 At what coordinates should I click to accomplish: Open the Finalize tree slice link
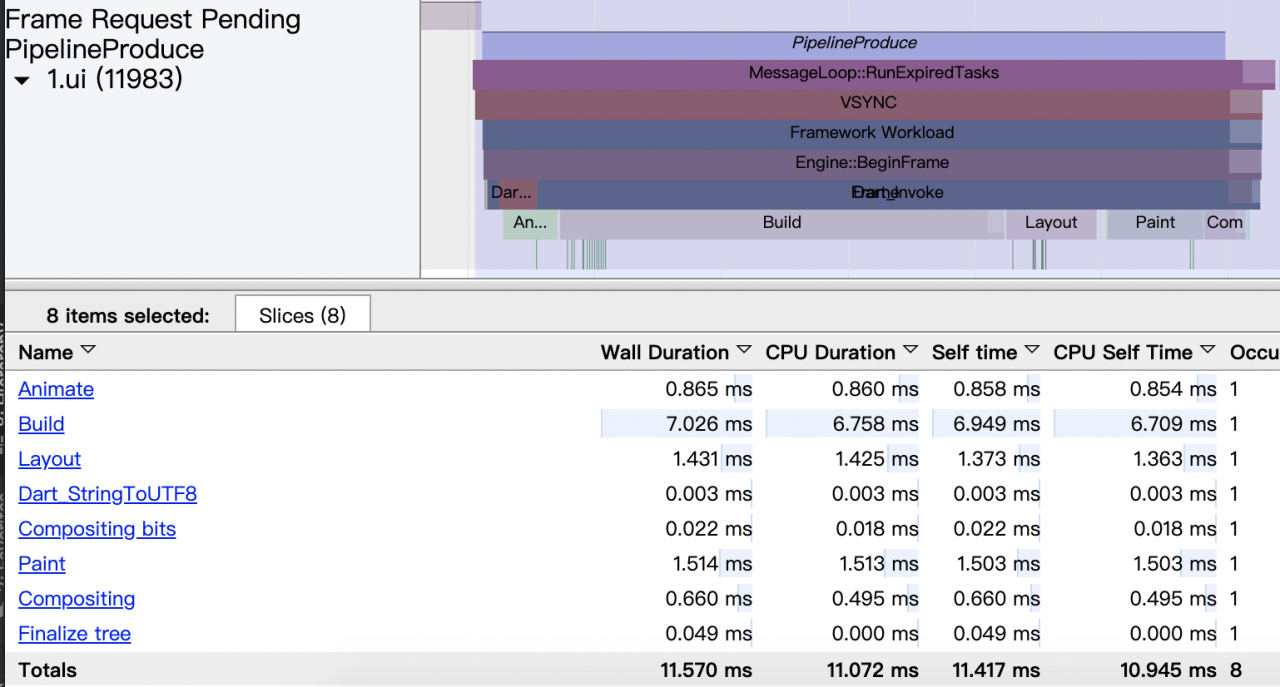coord(74,634)
